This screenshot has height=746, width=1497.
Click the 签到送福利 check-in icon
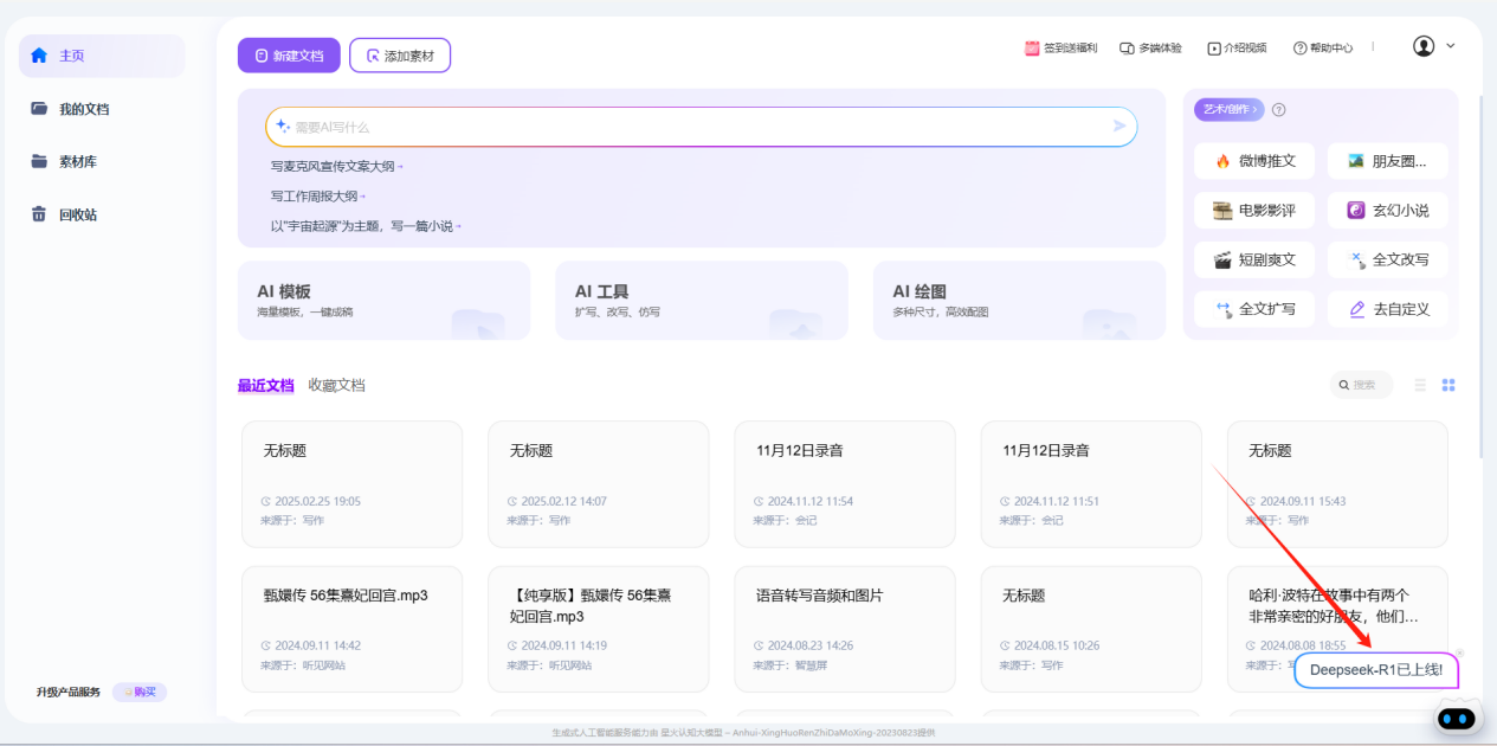1032,48
